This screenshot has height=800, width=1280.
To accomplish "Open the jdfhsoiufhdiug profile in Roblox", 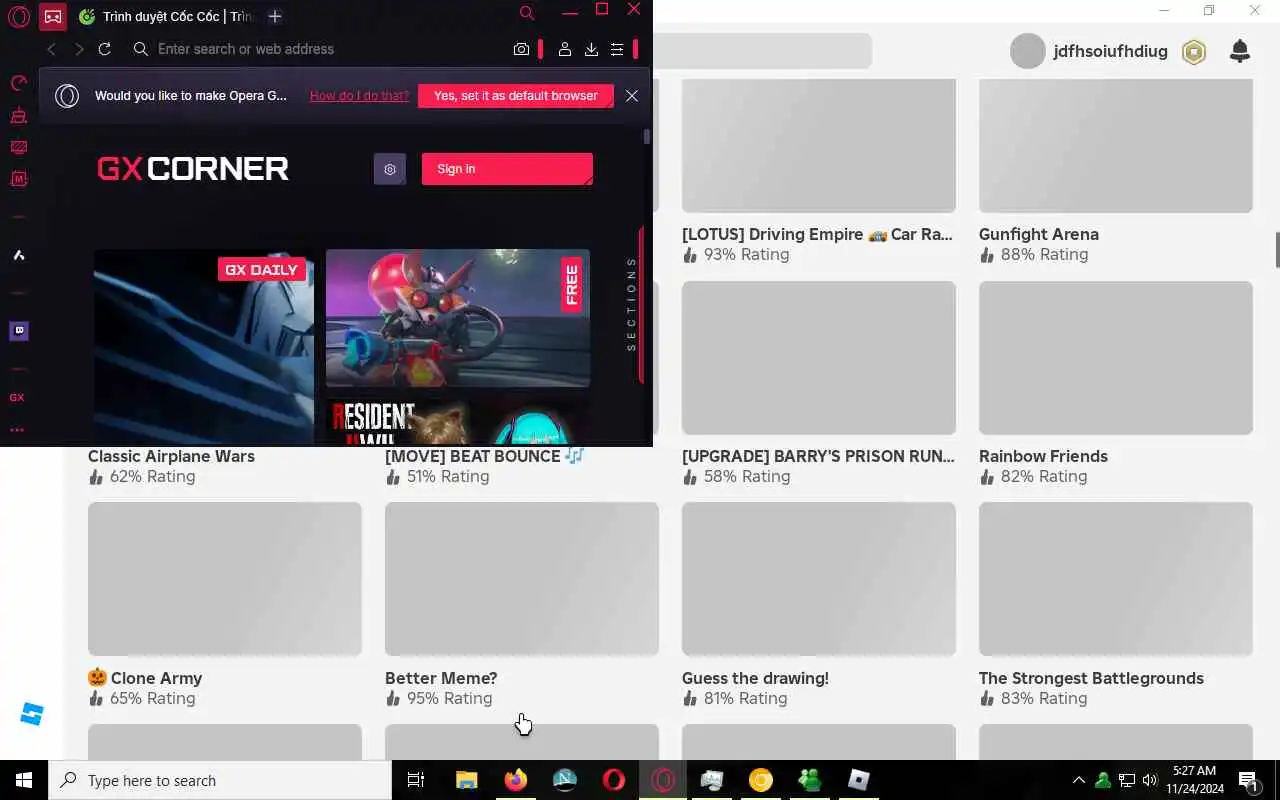I will [x=1089, y=51].
